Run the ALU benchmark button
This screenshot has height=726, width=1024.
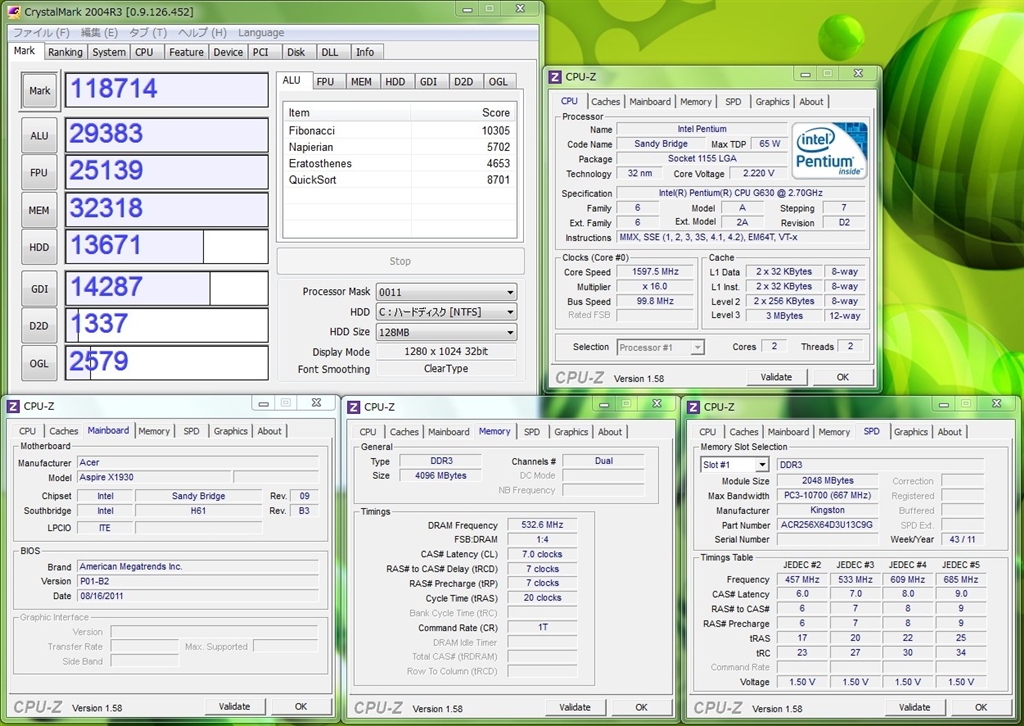pyautogui.click(x=39, y=135)
